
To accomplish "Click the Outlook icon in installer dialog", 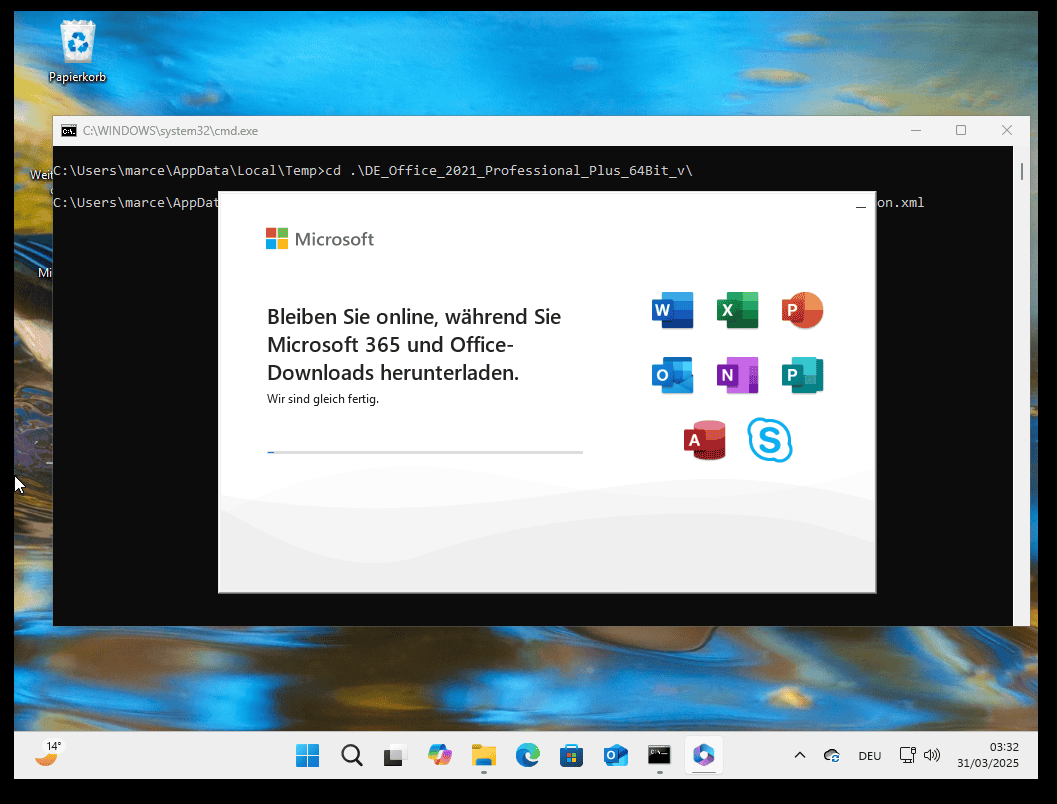I will click(x=672, y=375).
